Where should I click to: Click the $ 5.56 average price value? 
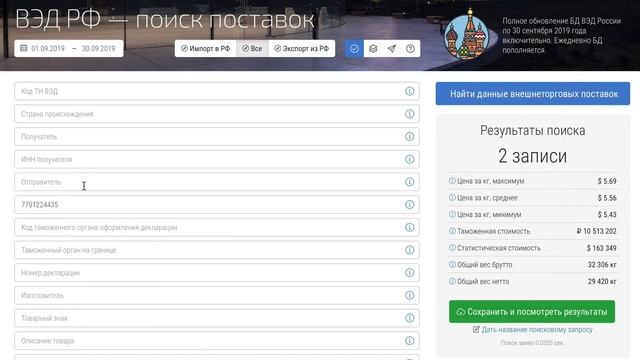coord(607,198)
